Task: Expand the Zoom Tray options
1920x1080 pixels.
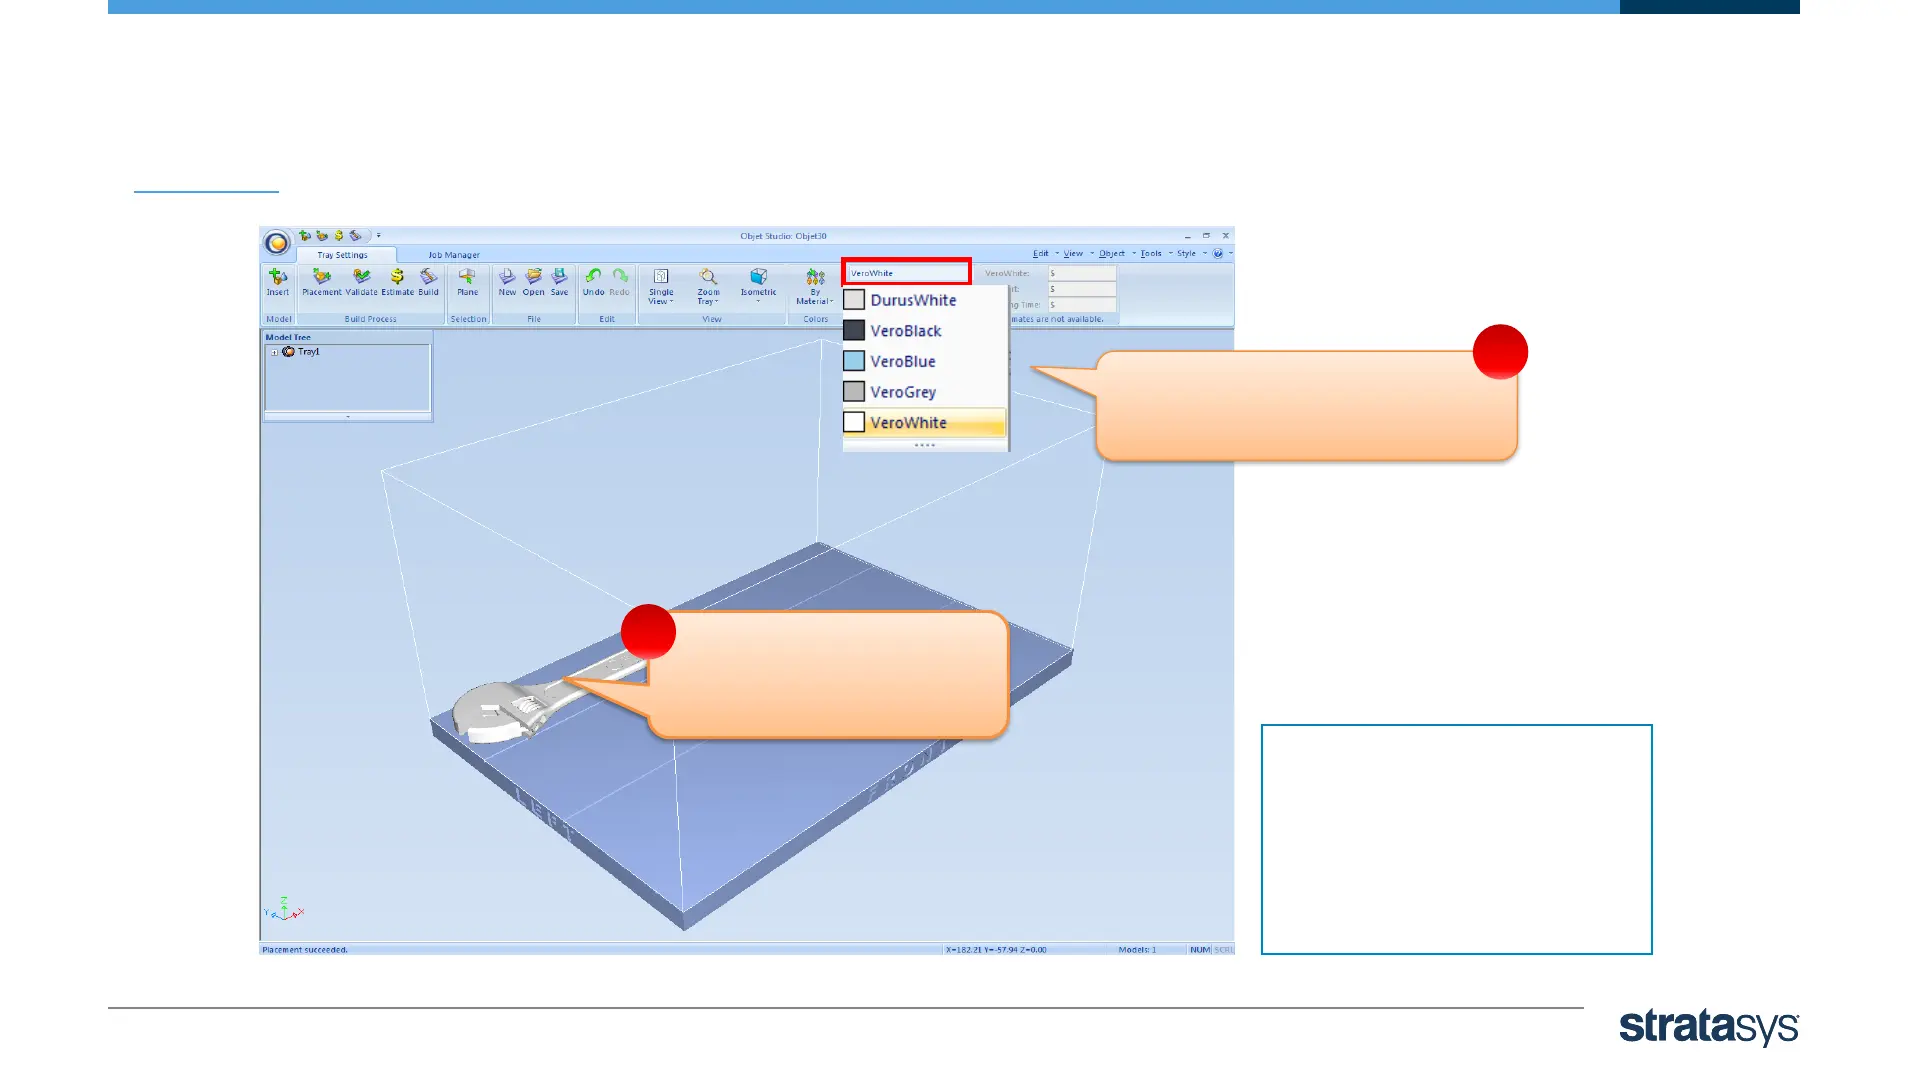Action: coord(708,285)
